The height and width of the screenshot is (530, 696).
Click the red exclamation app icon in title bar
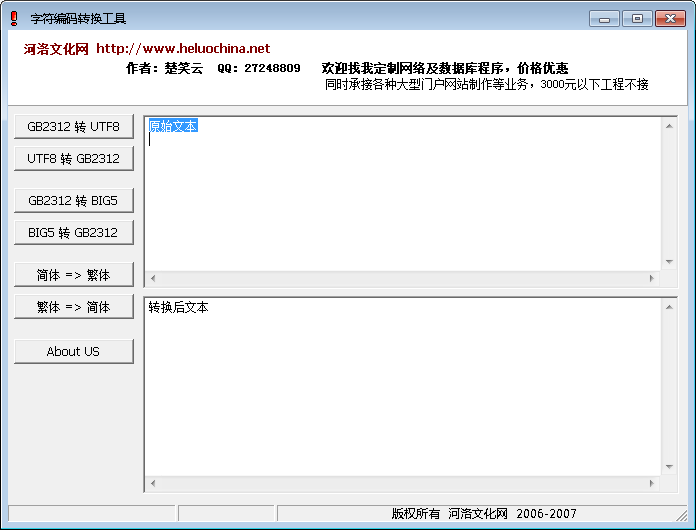(14, 18)
